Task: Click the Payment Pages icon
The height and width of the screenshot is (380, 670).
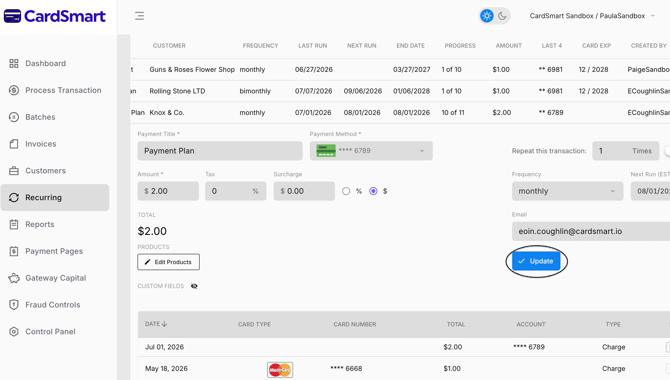Action: [x=14, y=251]
